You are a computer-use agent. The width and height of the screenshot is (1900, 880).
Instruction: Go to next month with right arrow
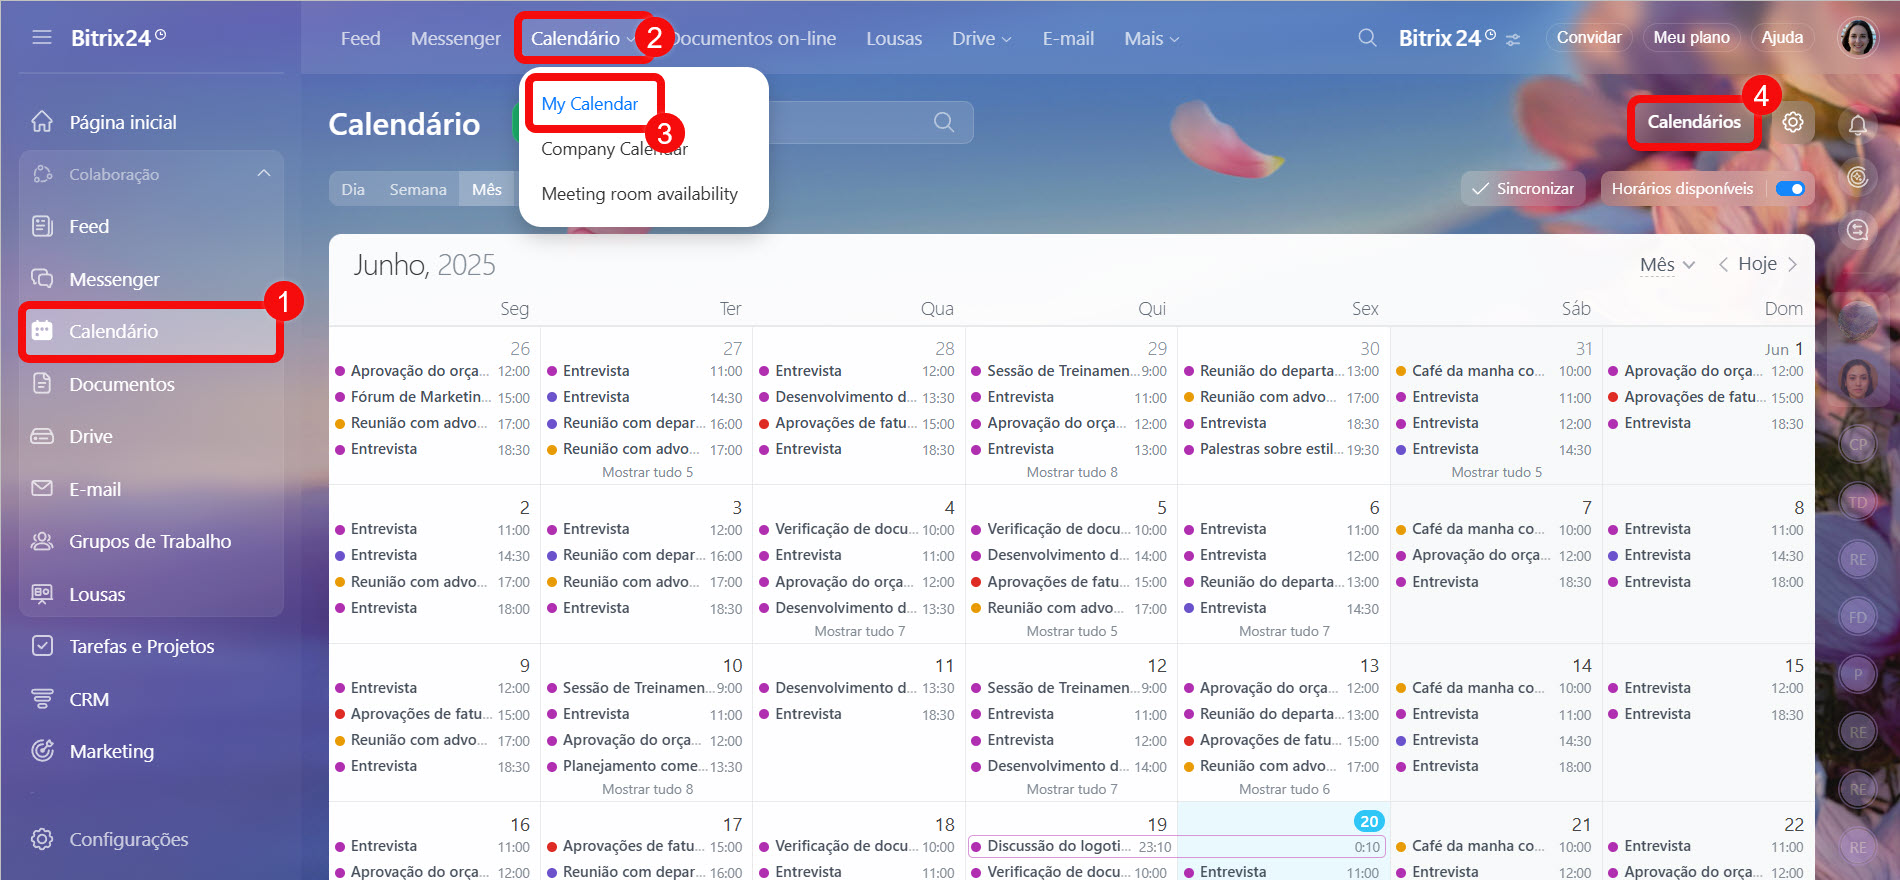1792,264
